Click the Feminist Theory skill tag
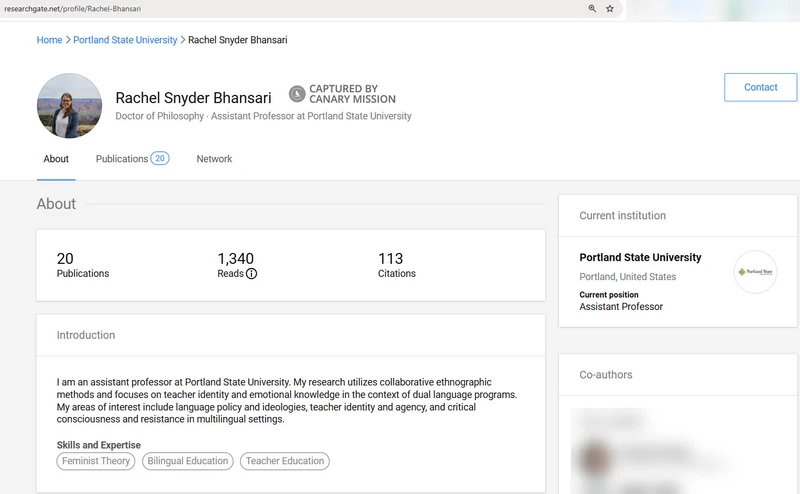This screenshot has width=800, height=494. click(x=96, y=461)
